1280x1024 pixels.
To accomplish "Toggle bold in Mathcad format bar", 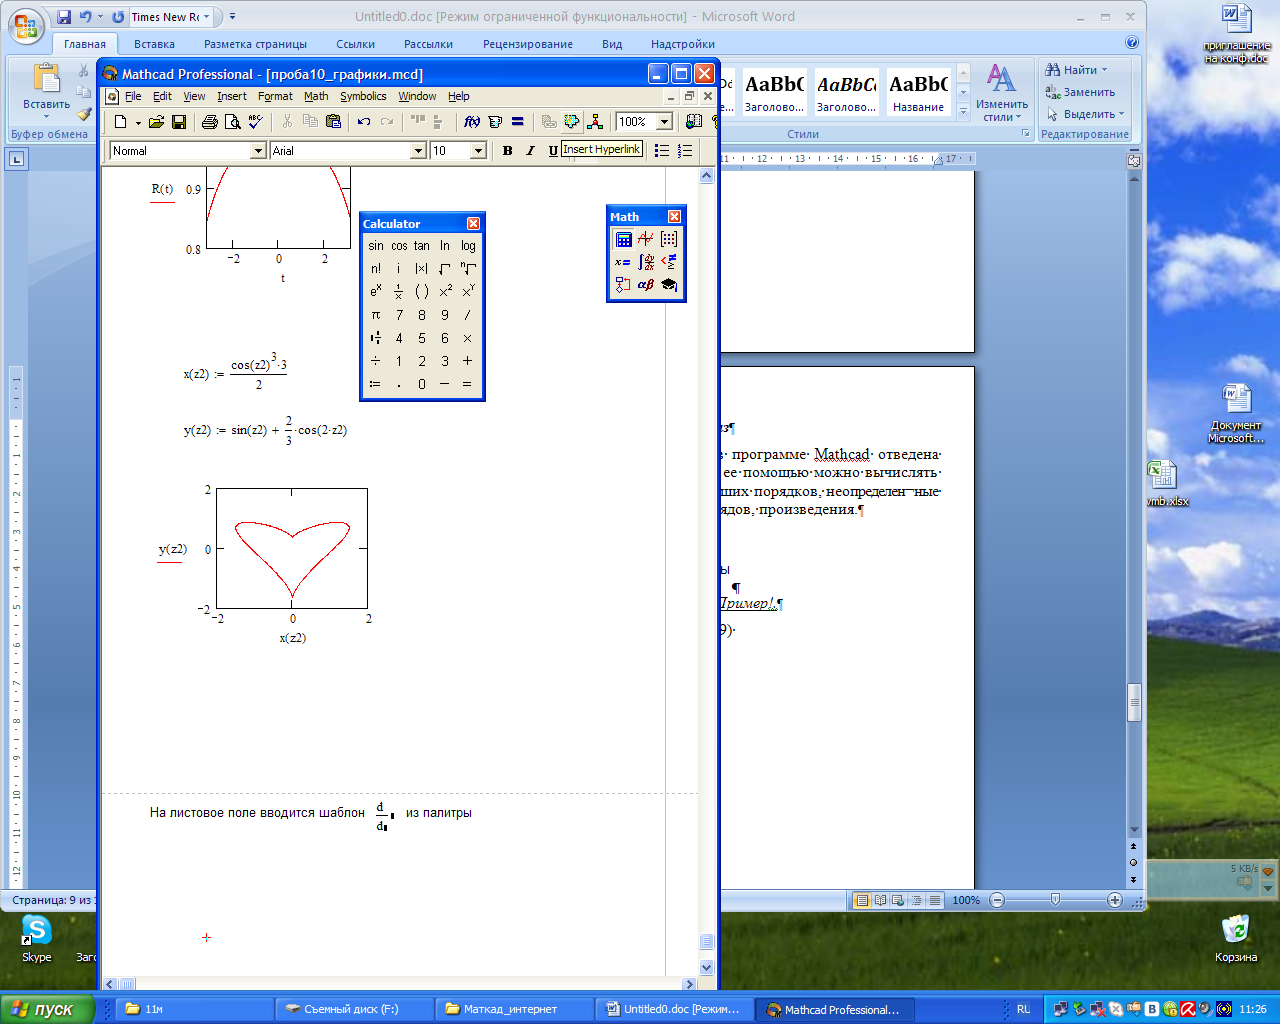I will (x=507, y=151).
